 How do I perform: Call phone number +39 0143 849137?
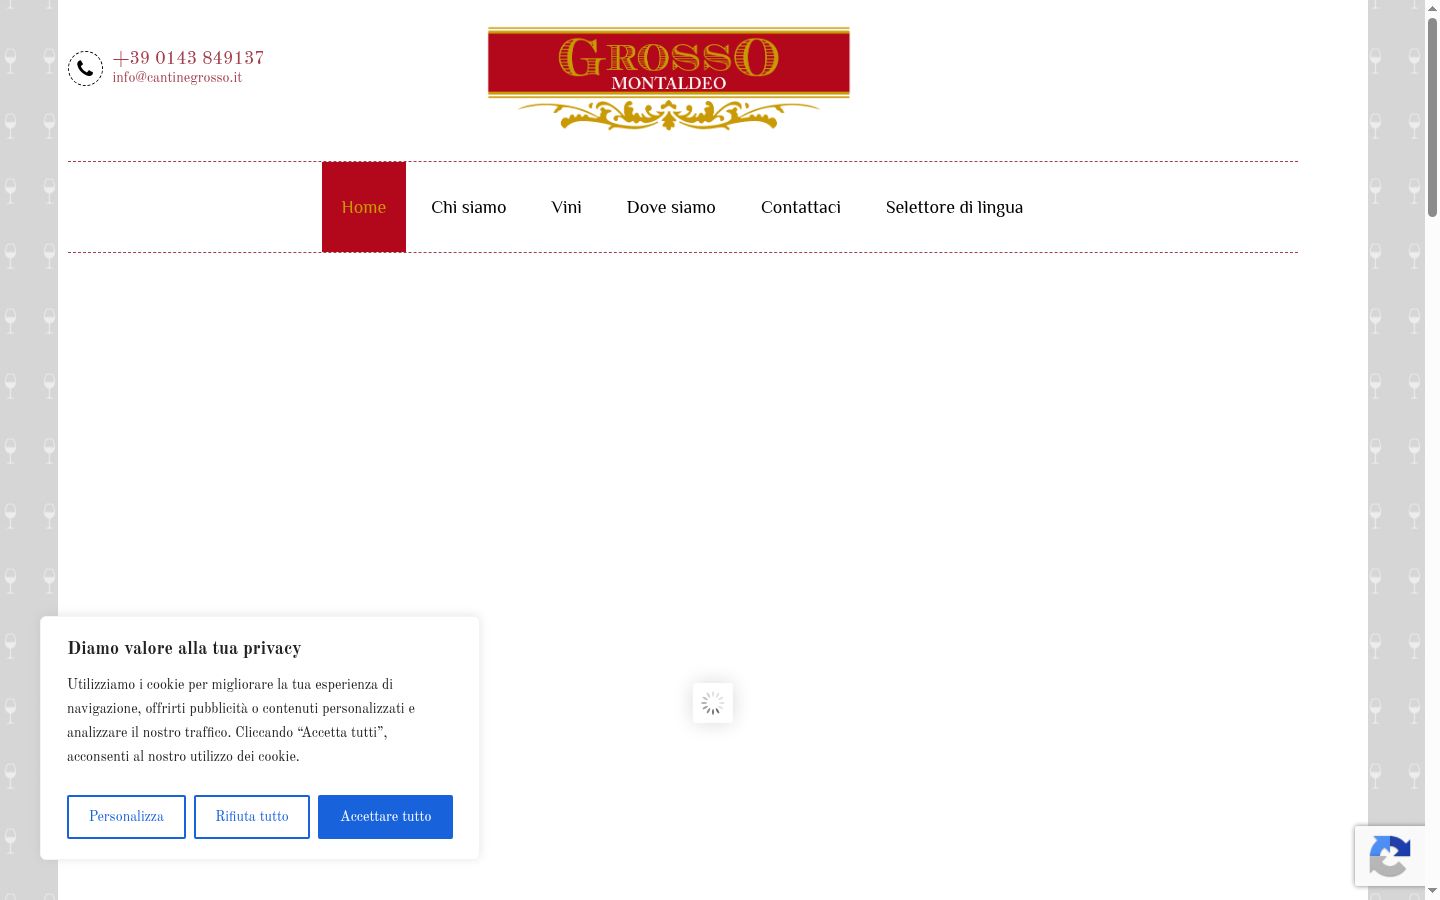click(x=188, y=58)
